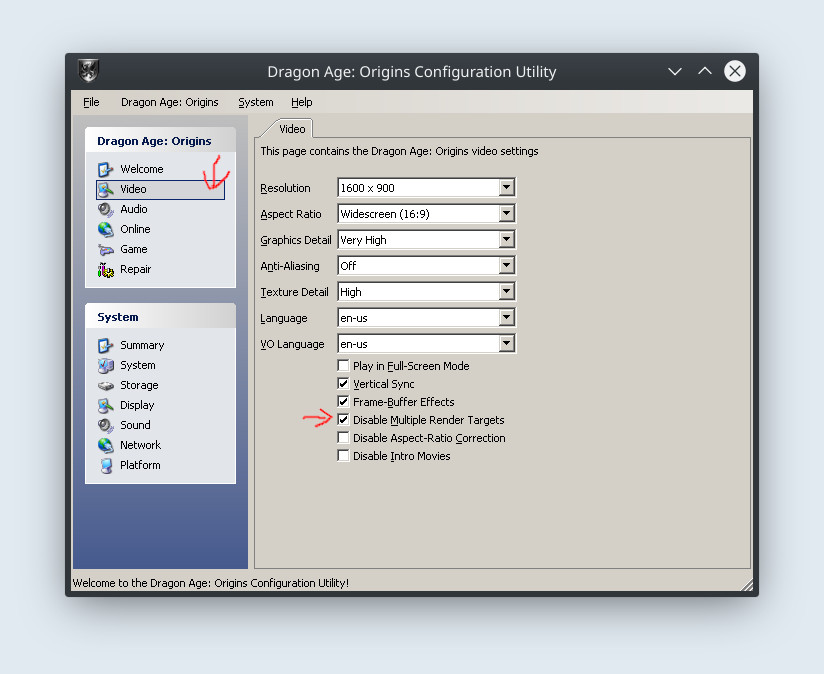Click the Widescreen (16:9) value field
The image size is (824, 674).
[x=419, y=213]
